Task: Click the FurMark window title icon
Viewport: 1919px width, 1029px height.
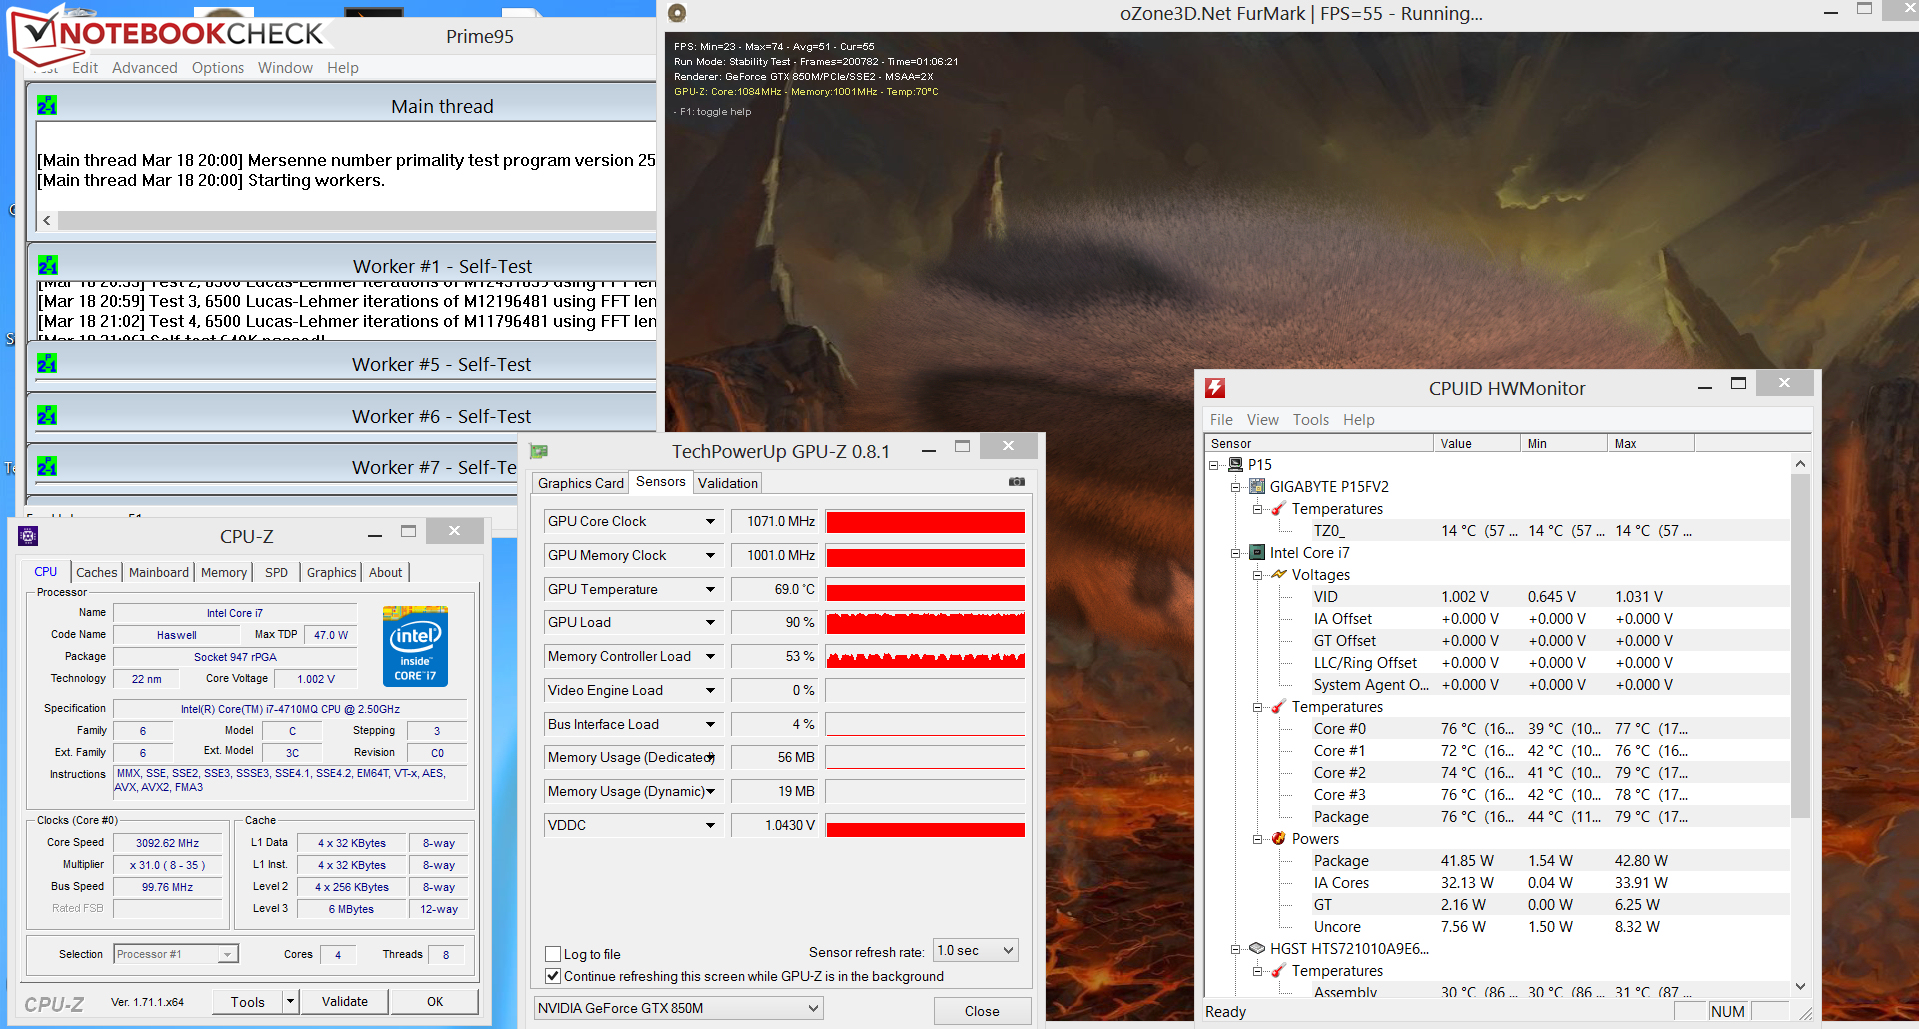Action: pos(677,13)
